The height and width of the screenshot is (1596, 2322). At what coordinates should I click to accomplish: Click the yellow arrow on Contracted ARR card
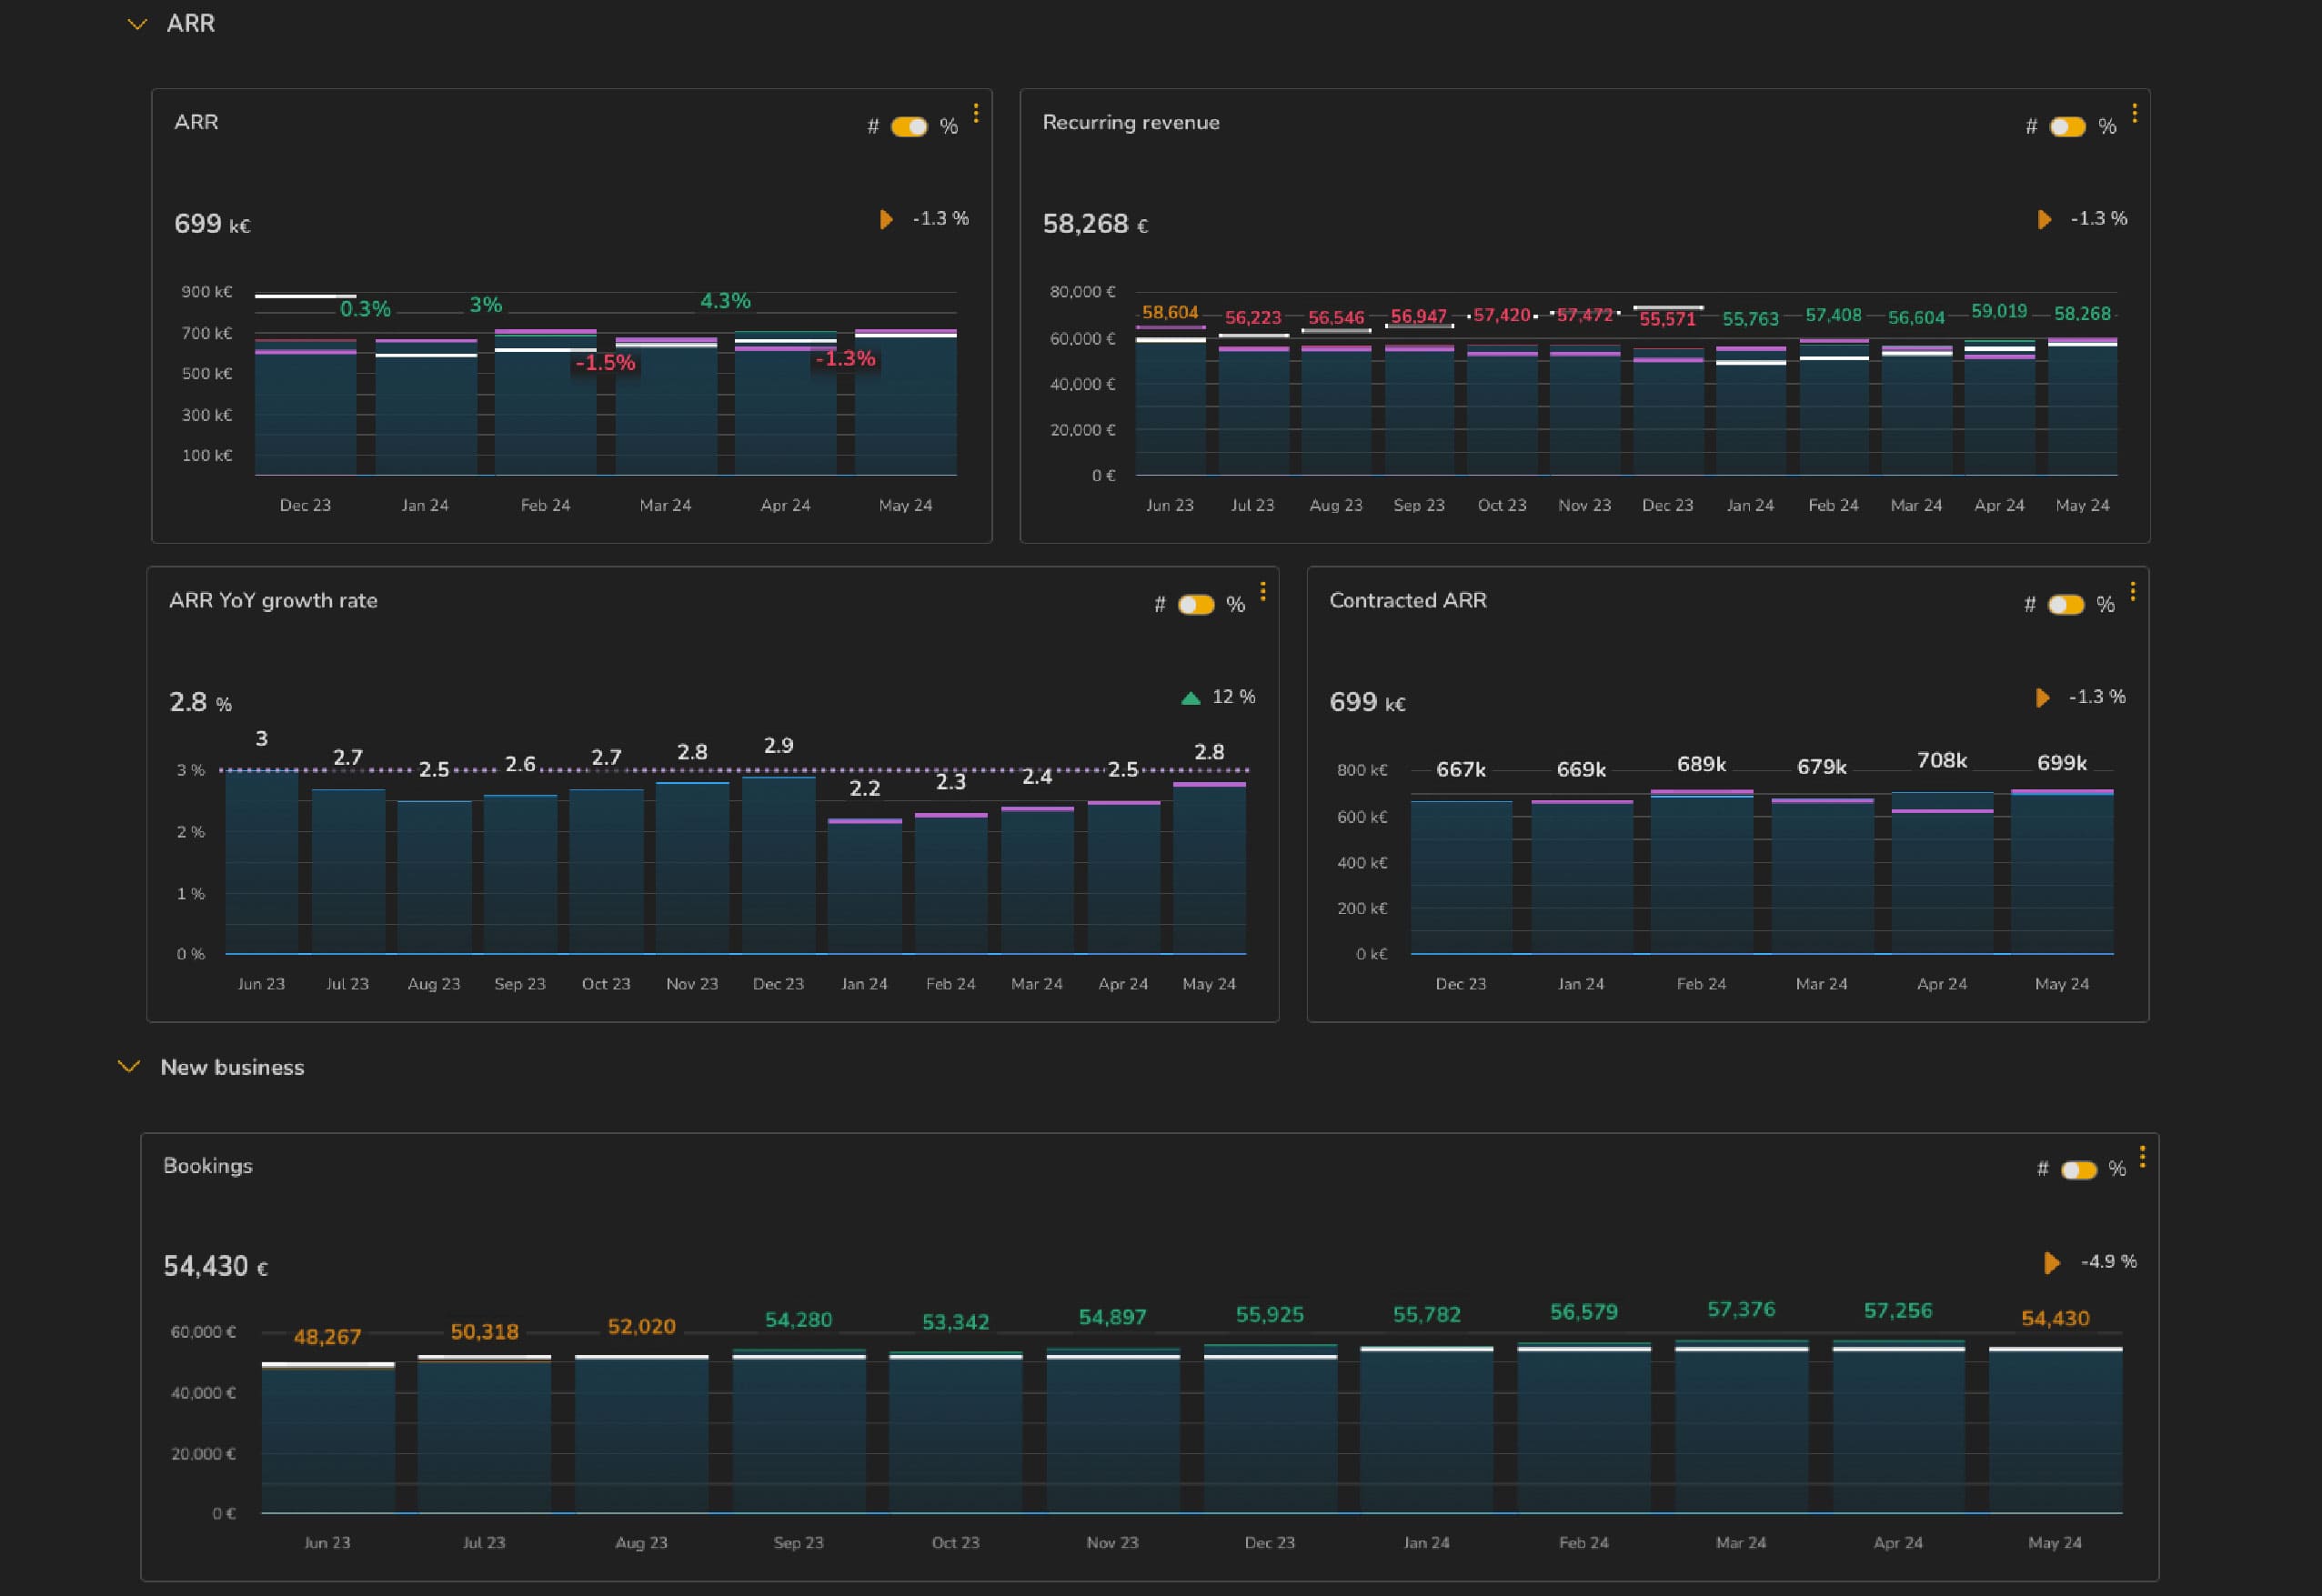tap(2043, 698)
